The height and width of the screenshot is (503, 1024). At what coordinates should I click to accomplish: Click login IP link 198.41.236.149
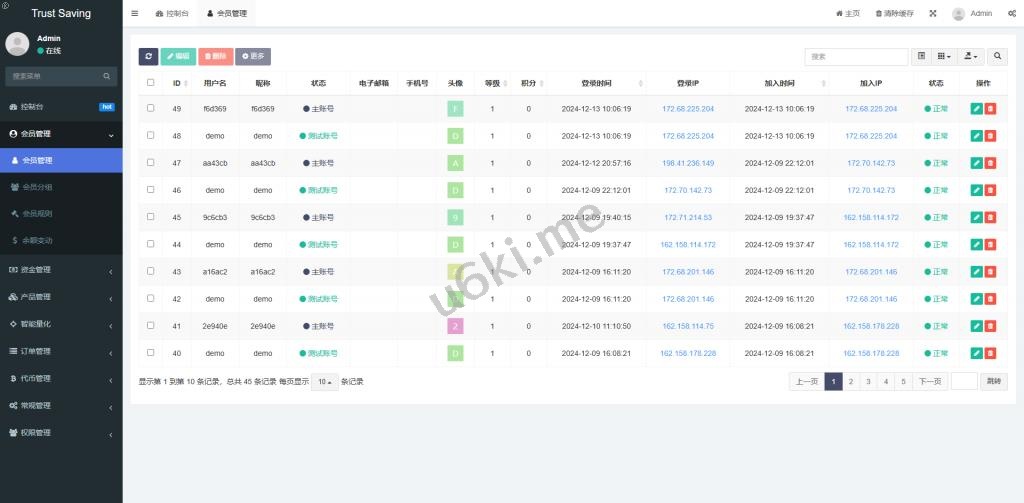coord(688,163)
